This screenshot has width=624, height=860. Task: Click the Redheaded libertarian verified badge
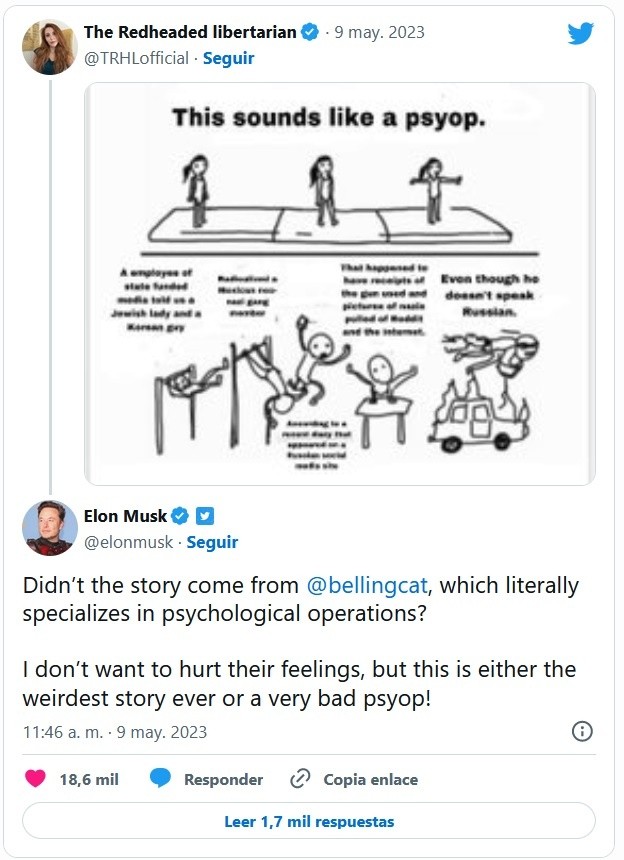pos(310,32)
